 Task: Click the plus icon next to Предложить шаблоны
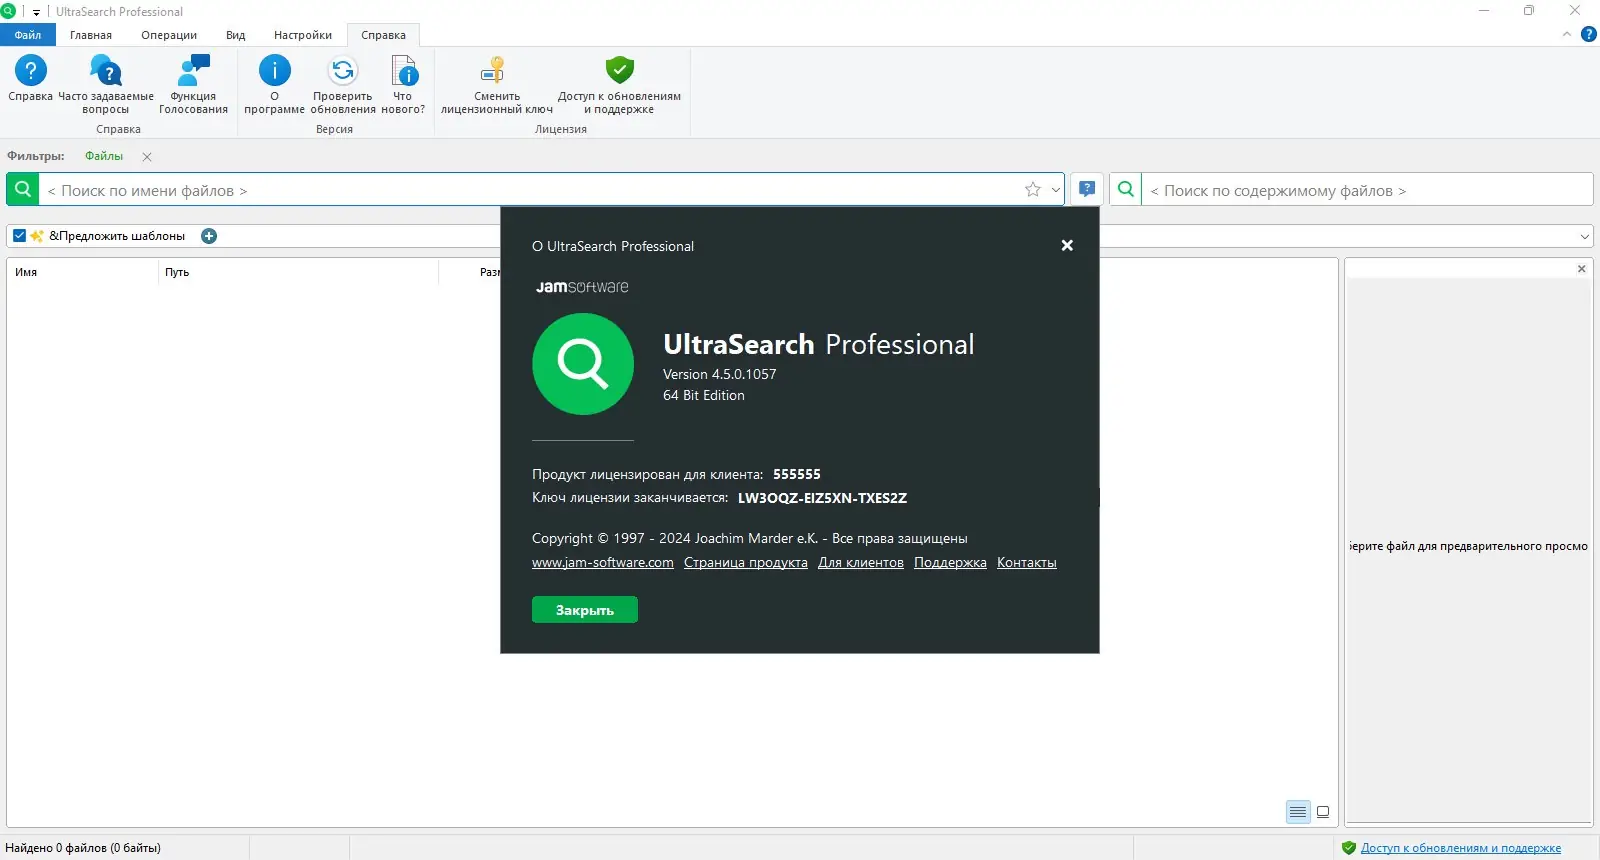click(x=209, y=236)
